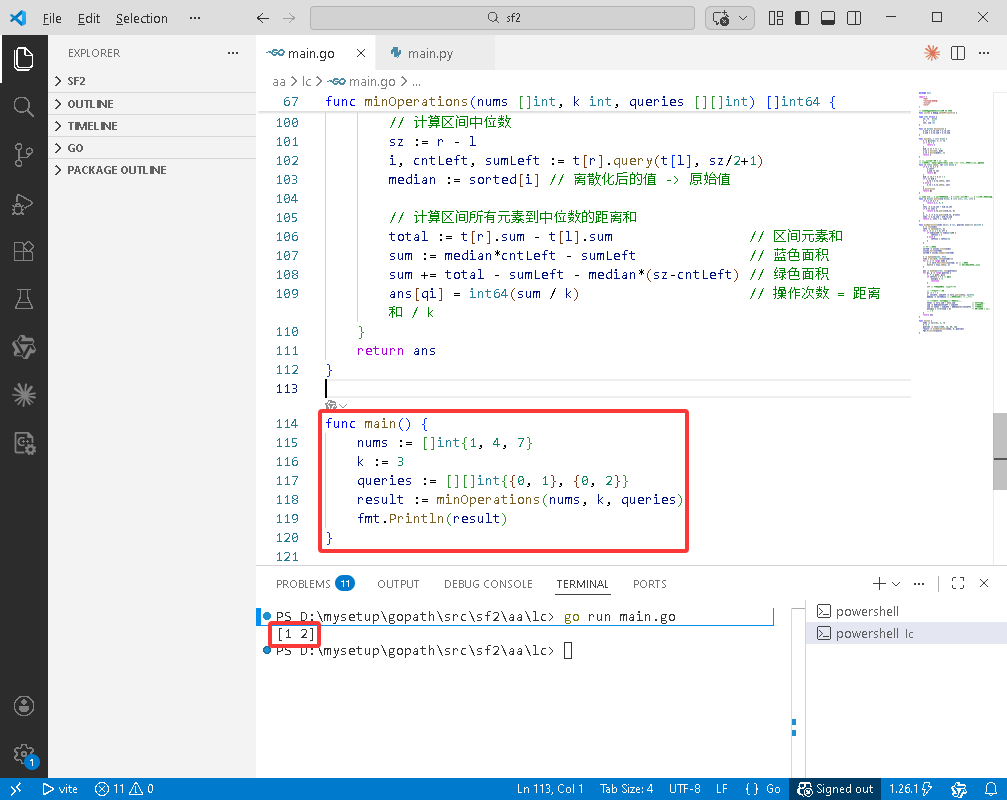The width and height of the screenshot is (1007, 800).
Task: Expand the SF2 folder section
Action: pyautogui.click(x=152, y=81)
